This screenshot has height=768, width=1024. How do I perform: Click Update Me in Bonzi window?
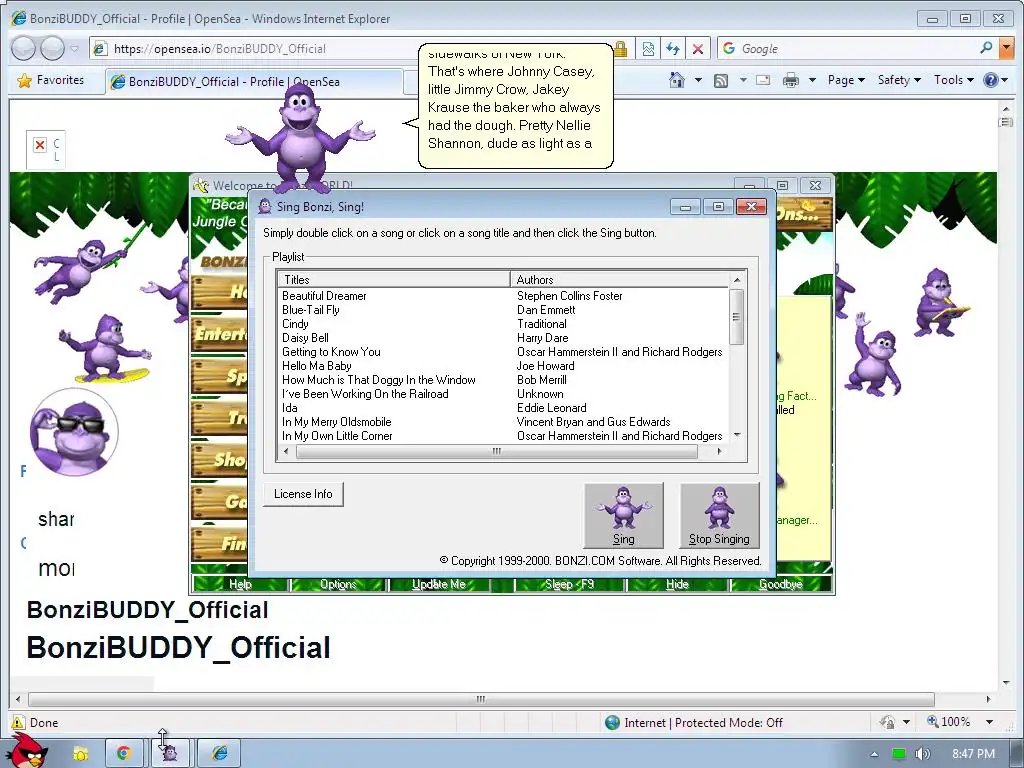(x=439, y=584)
